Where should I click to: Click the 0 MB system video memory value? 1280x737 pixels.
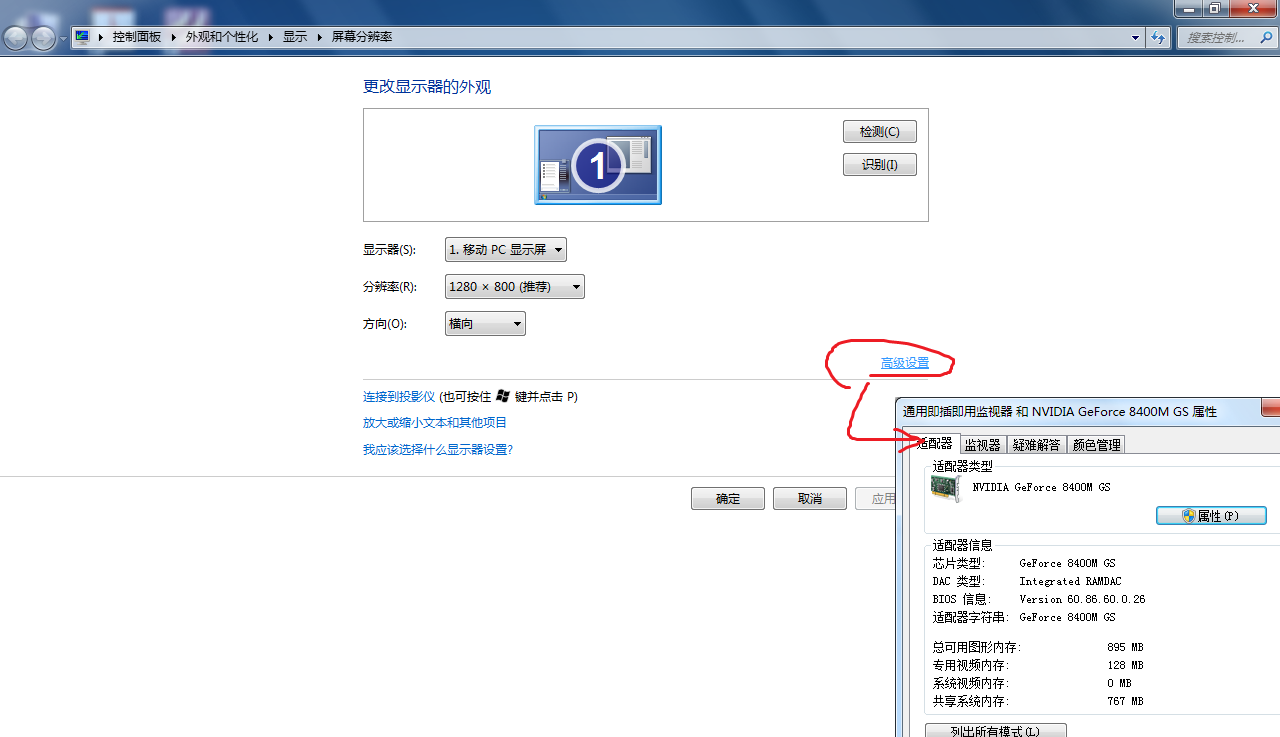[x=1119, y=683]
